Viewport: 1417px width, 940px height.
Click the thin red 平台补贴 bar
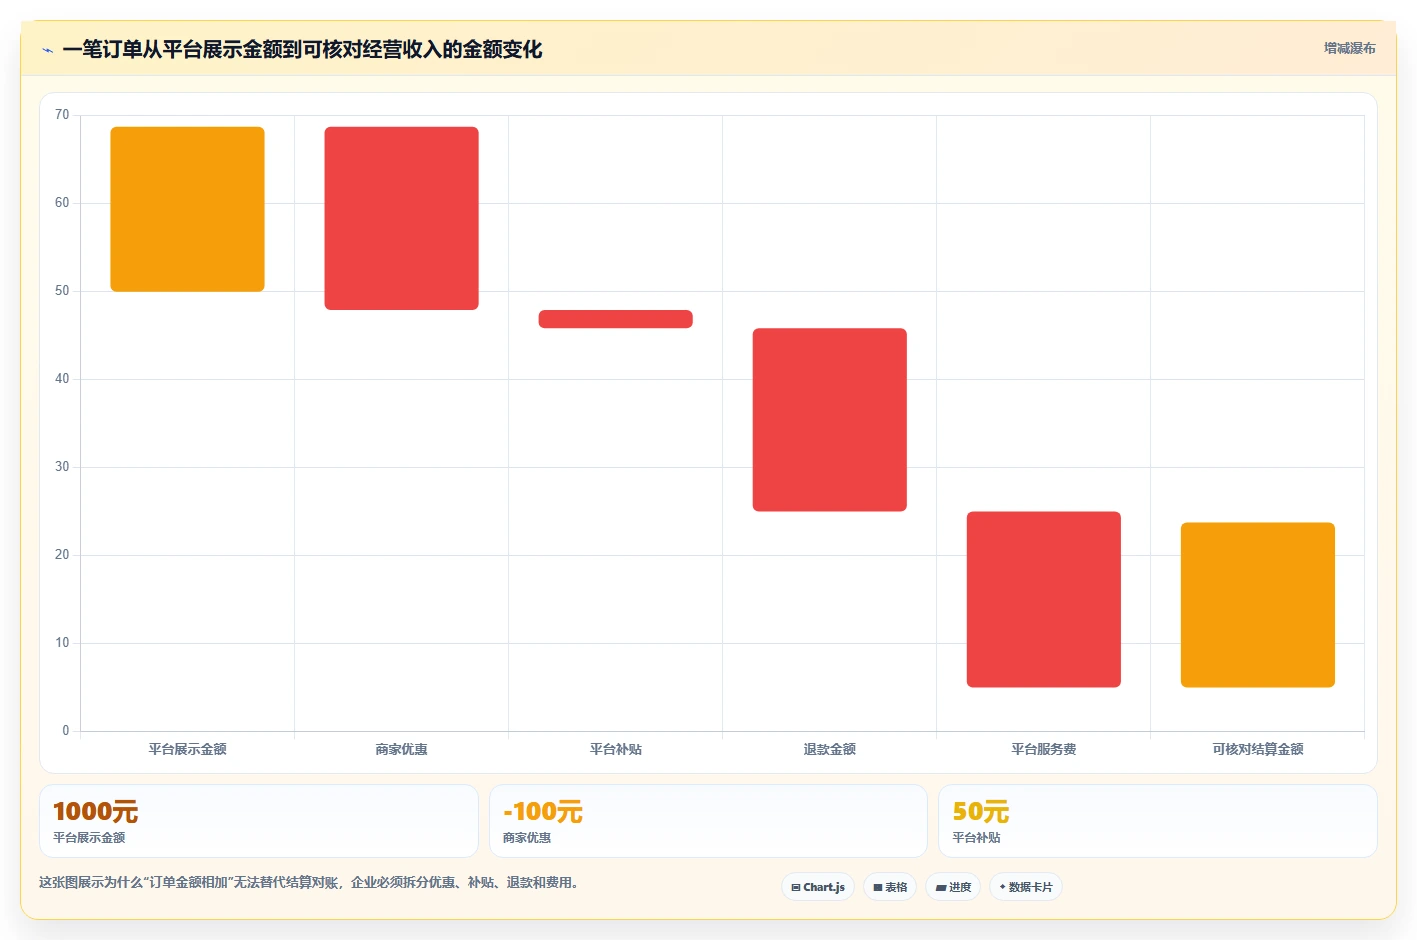pos(615,319)
